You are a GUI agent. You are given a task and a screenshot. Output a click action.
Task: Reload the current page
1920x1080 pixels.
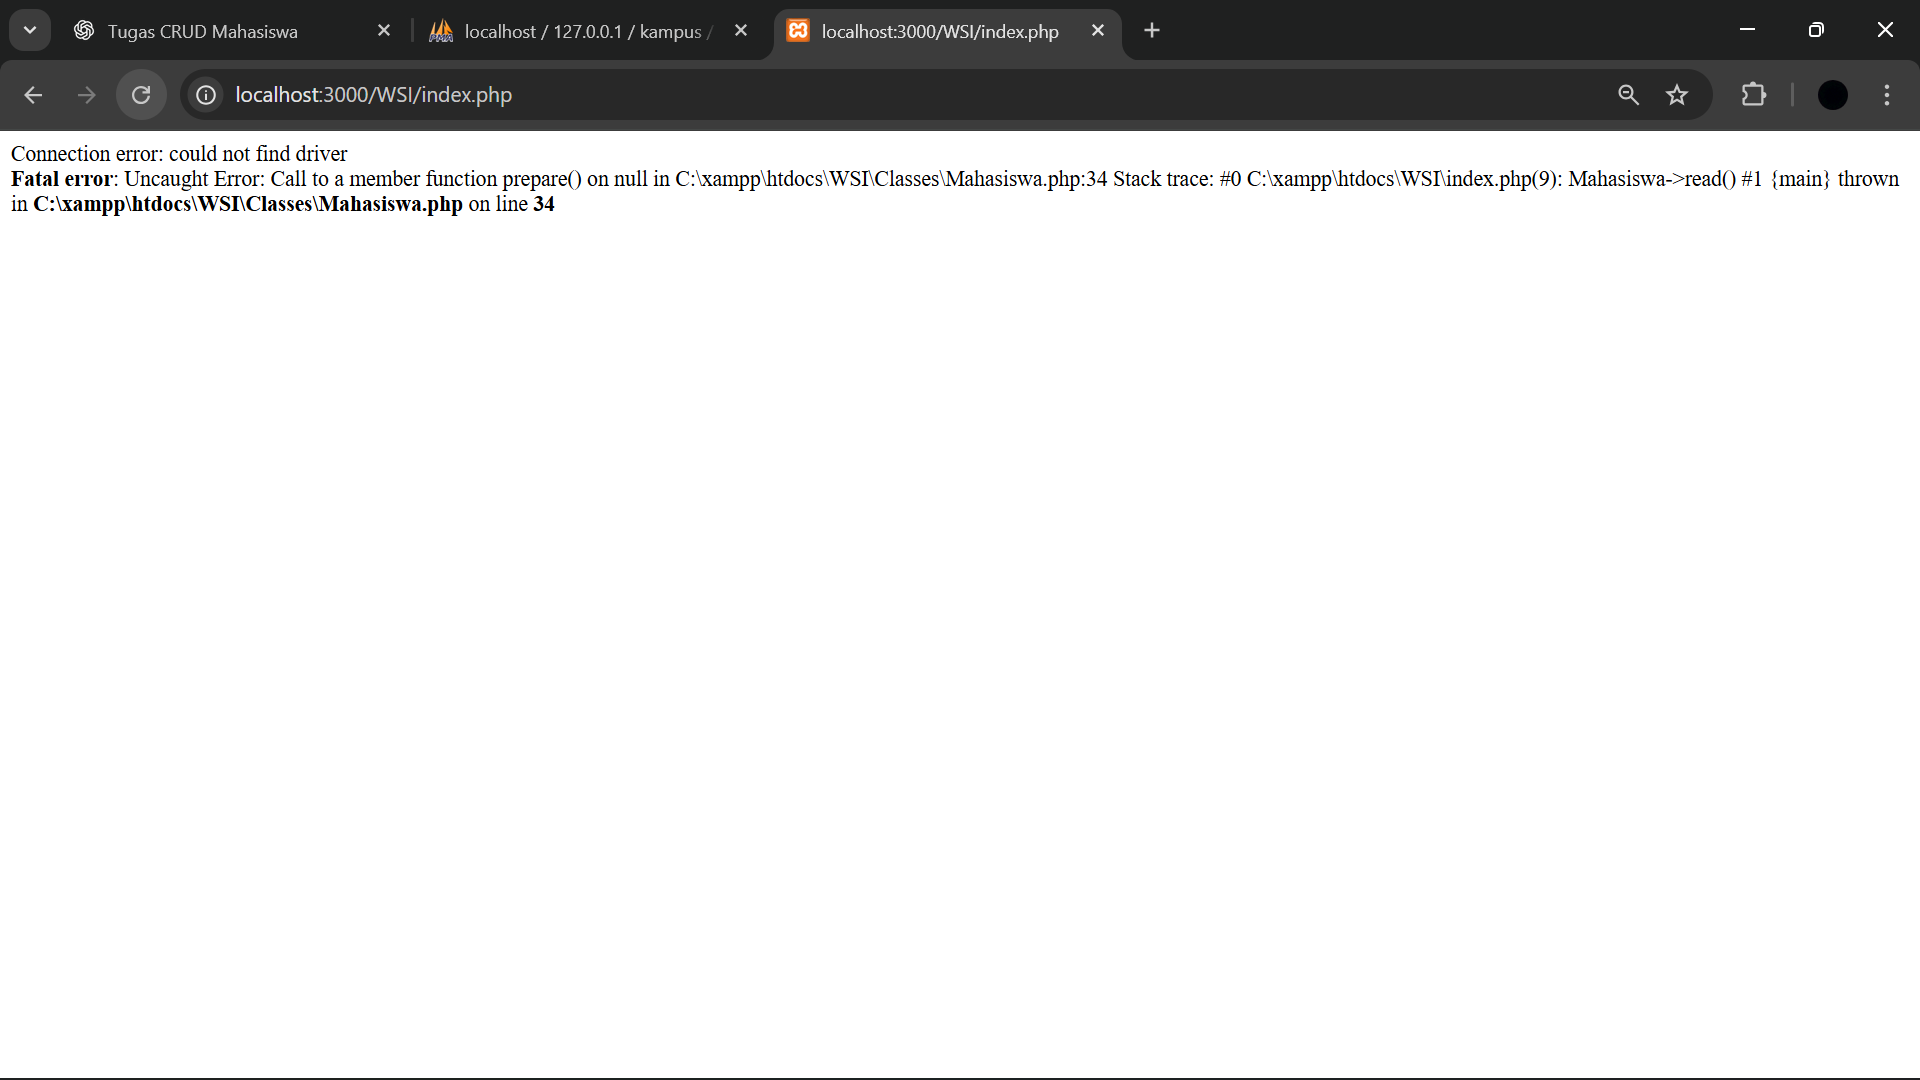141,95
